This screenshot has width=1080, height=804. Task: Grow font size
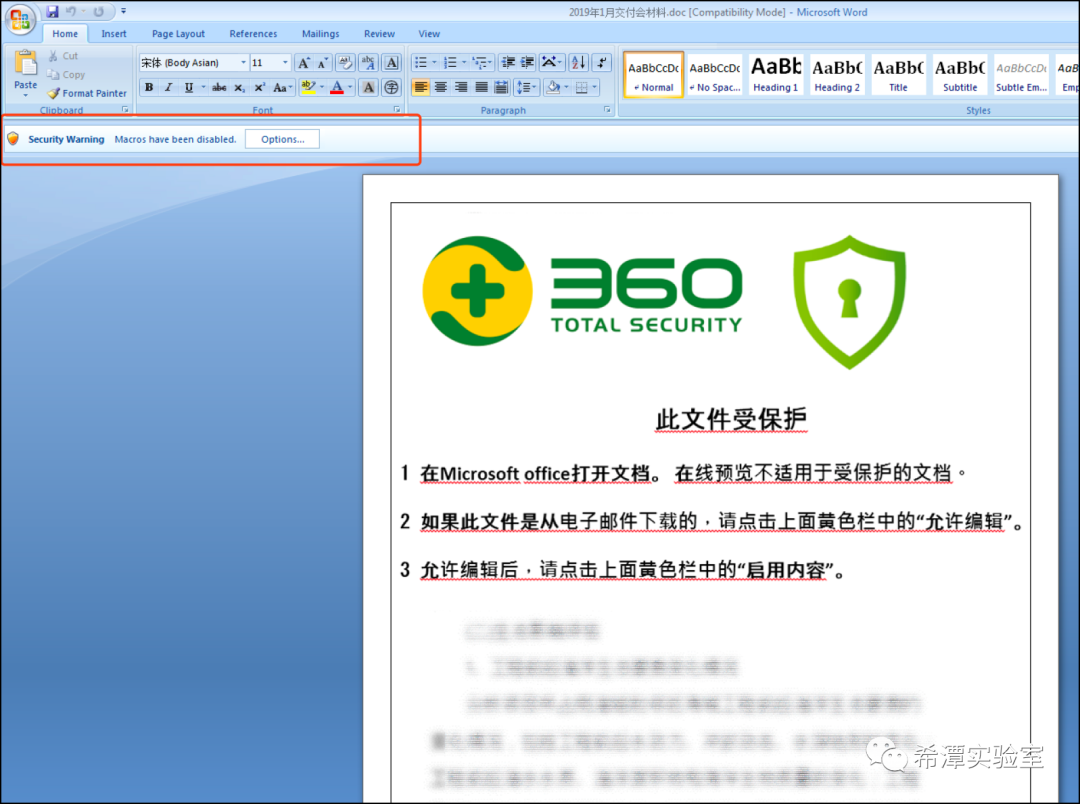[303, 63]
